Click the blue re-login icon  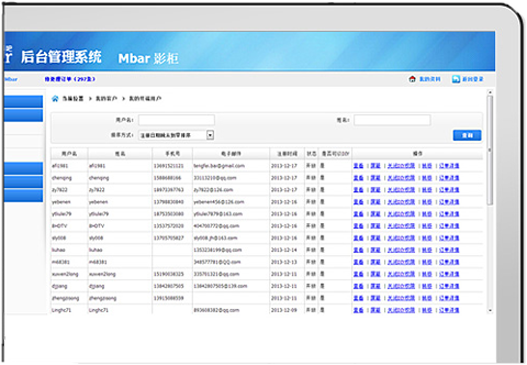456,79
